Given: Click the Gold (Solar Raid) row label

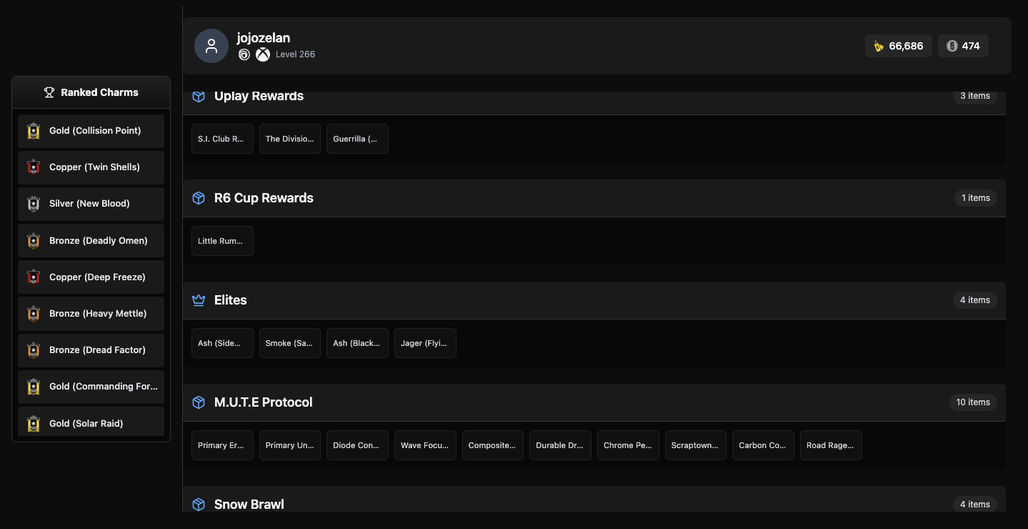Looking at the screenshot, I should 86,423.
